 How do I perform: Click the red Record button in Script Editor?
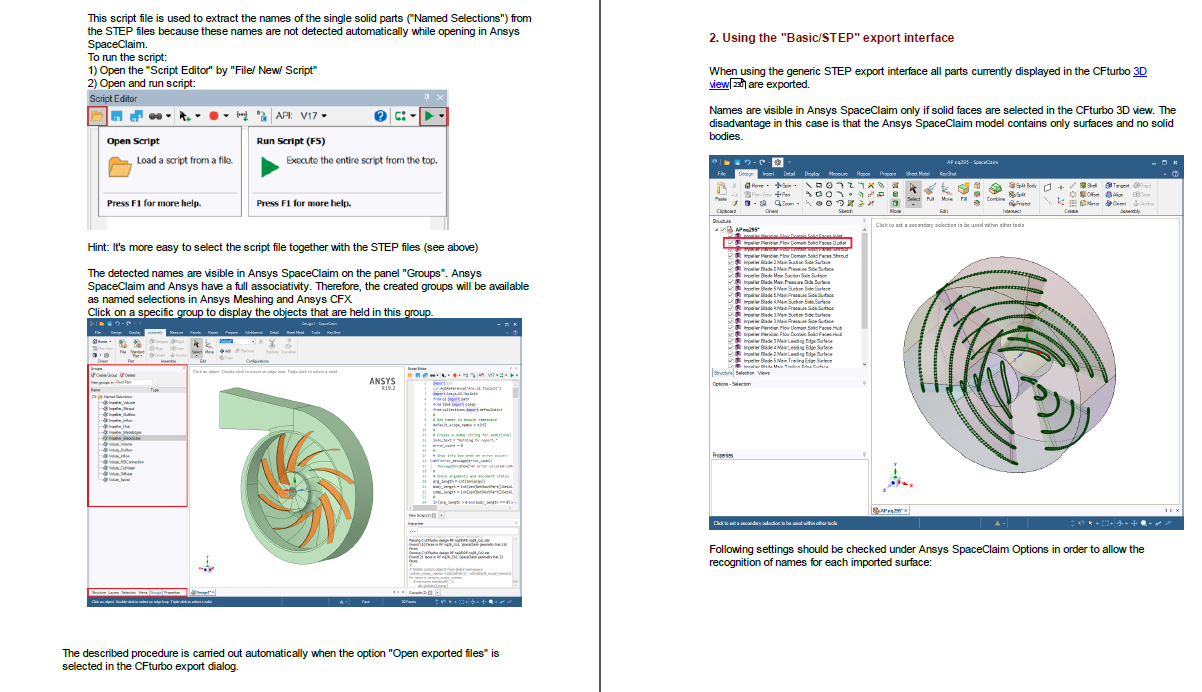pos(214,116)
